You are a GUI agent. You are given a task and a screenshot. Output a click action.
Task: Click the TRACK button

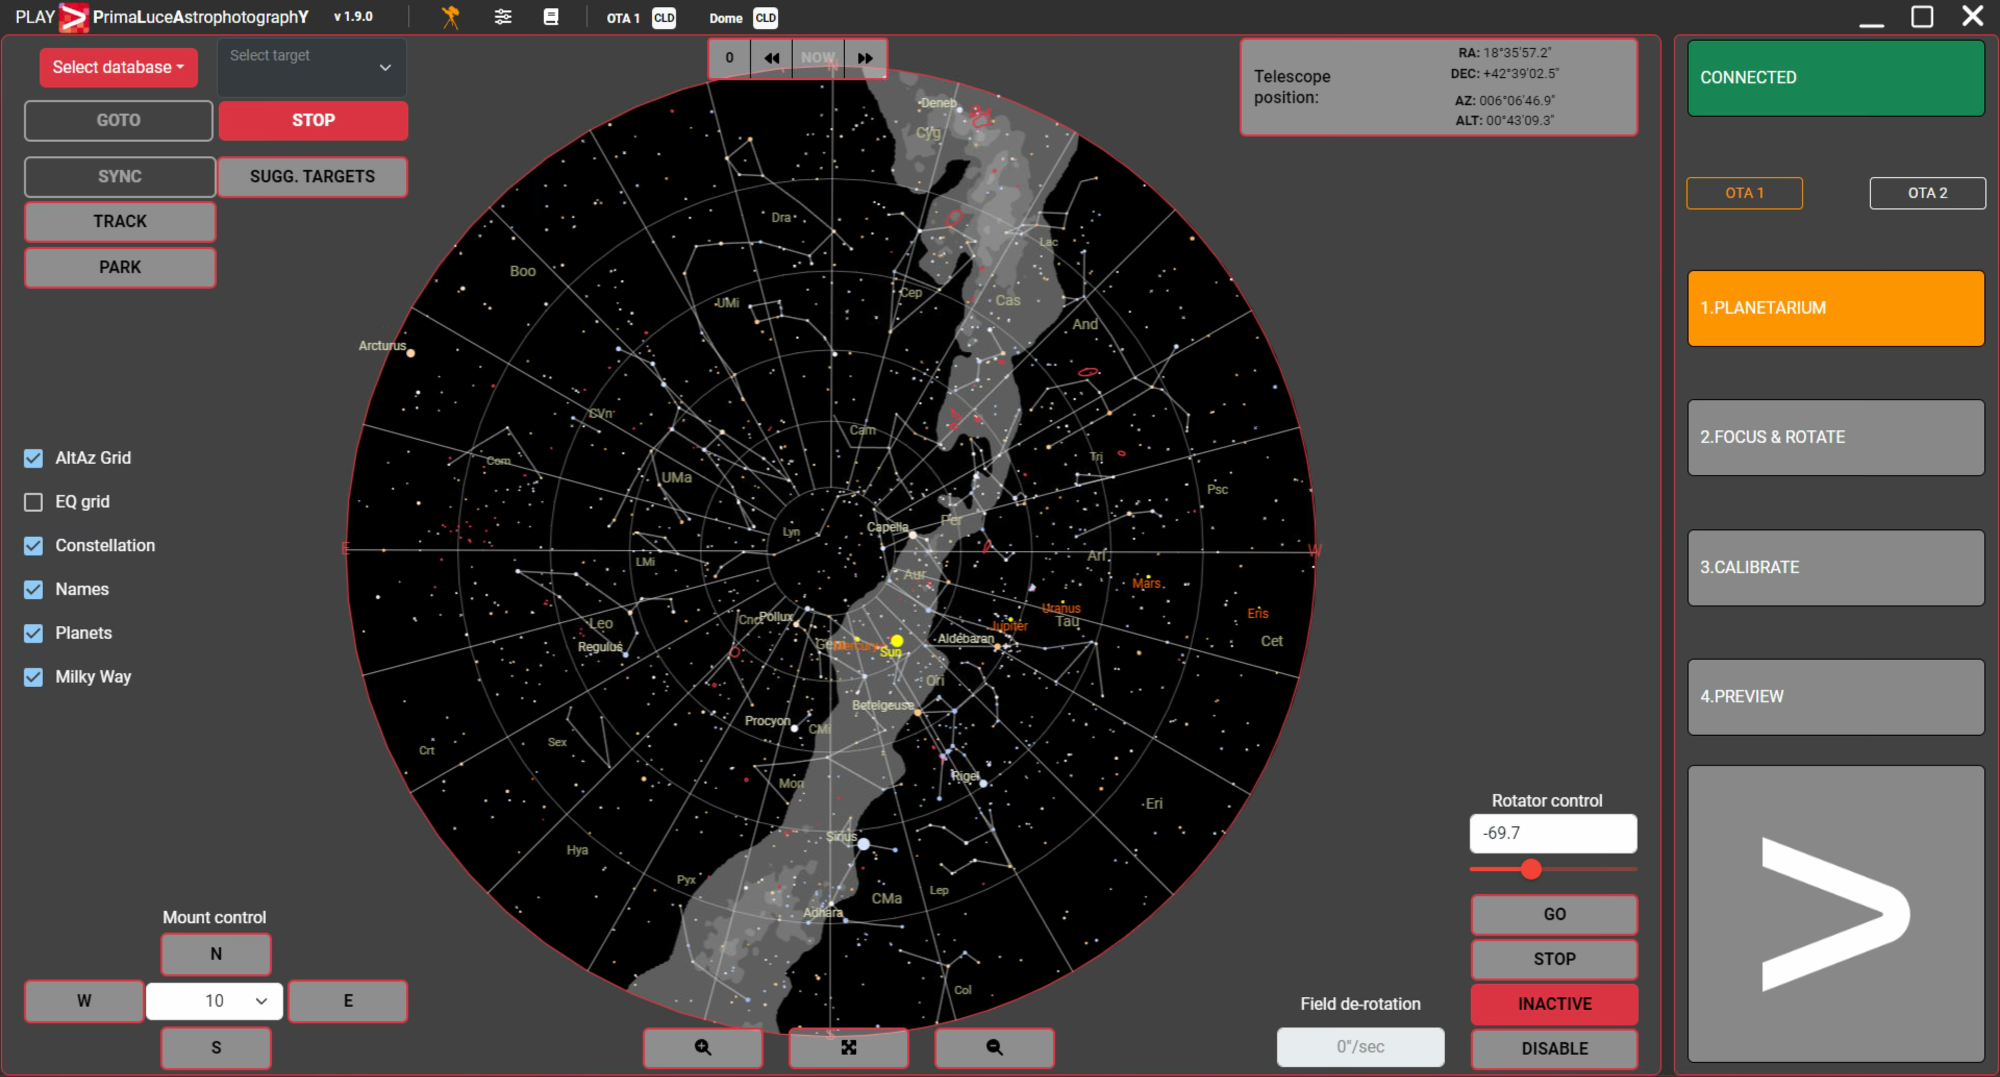coord(120,221)
